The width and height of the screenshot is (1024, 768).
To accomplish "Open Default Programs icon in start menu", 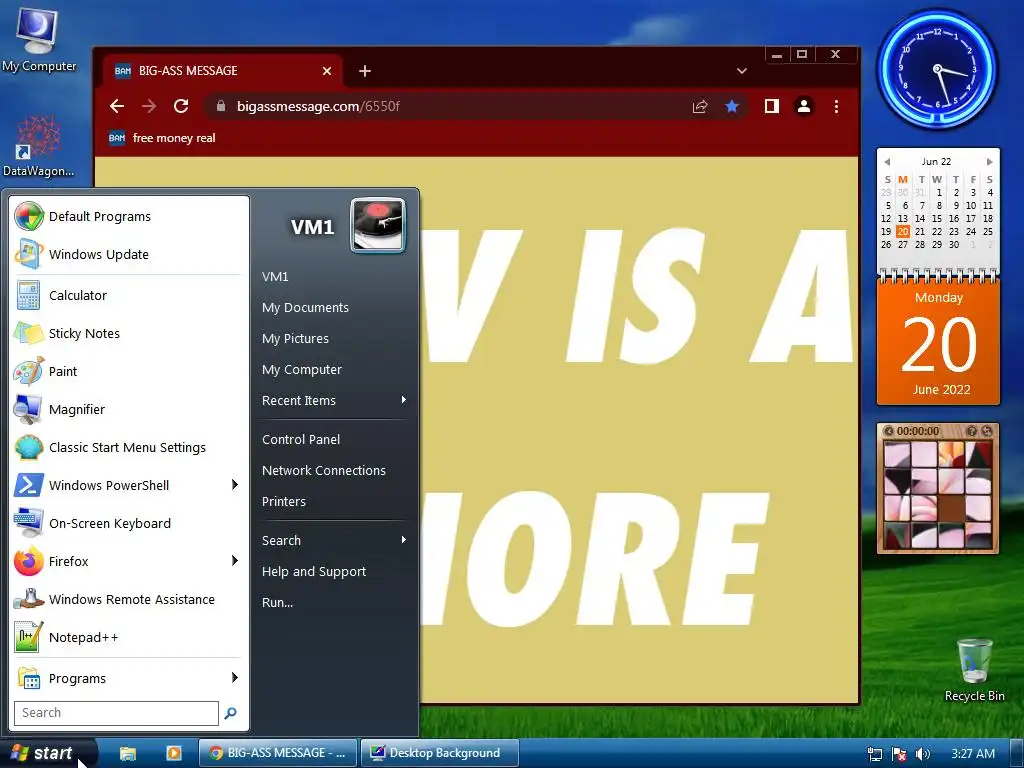I will pyautogui.click(x=29, y=216).
